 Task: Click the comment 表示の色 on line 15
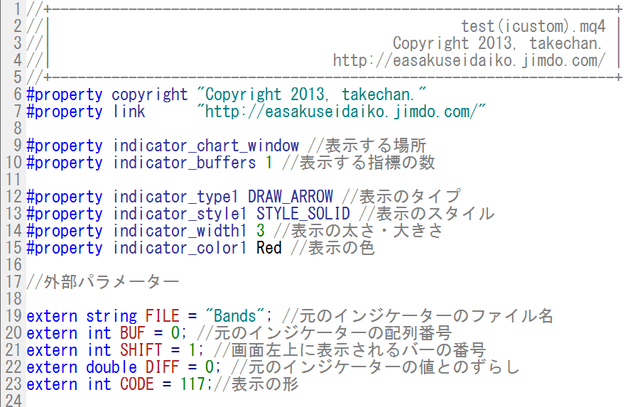coord(342,248)
